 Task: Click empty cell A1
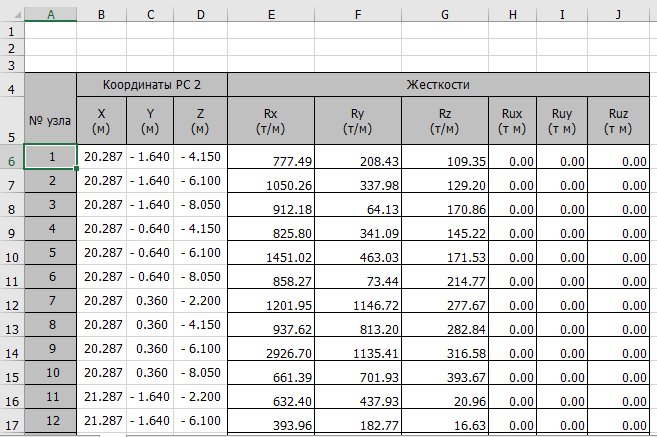click(51, 31)
